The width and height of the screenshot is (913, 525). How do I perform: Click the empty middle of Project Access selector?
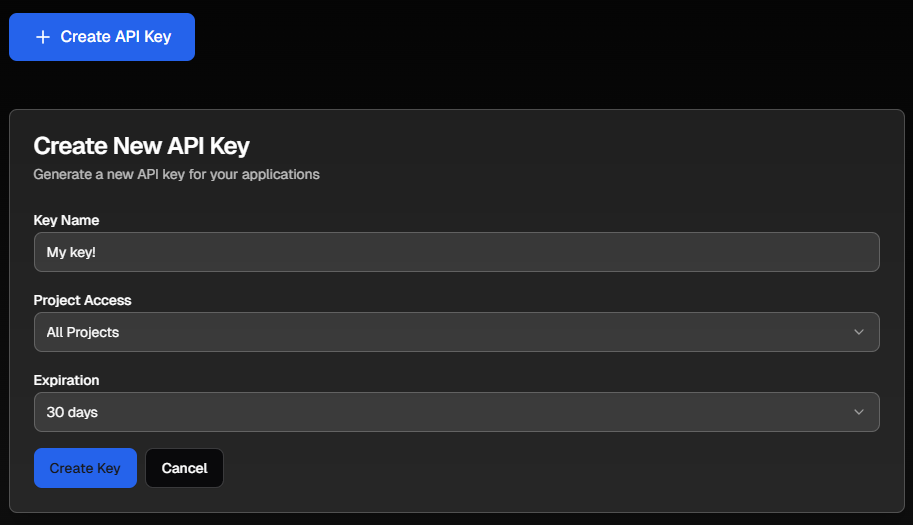click(456, 332)
